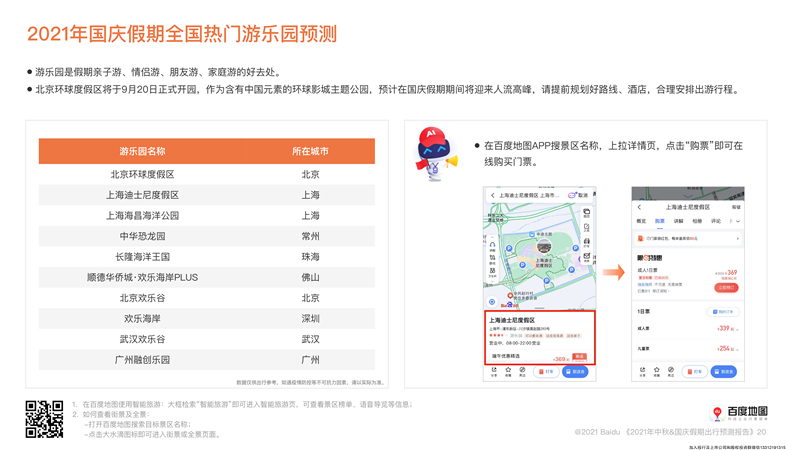Tap back arrow in right ticket screenshot header
The height and width of the screenshot is (450, 800).
(639, 207)
